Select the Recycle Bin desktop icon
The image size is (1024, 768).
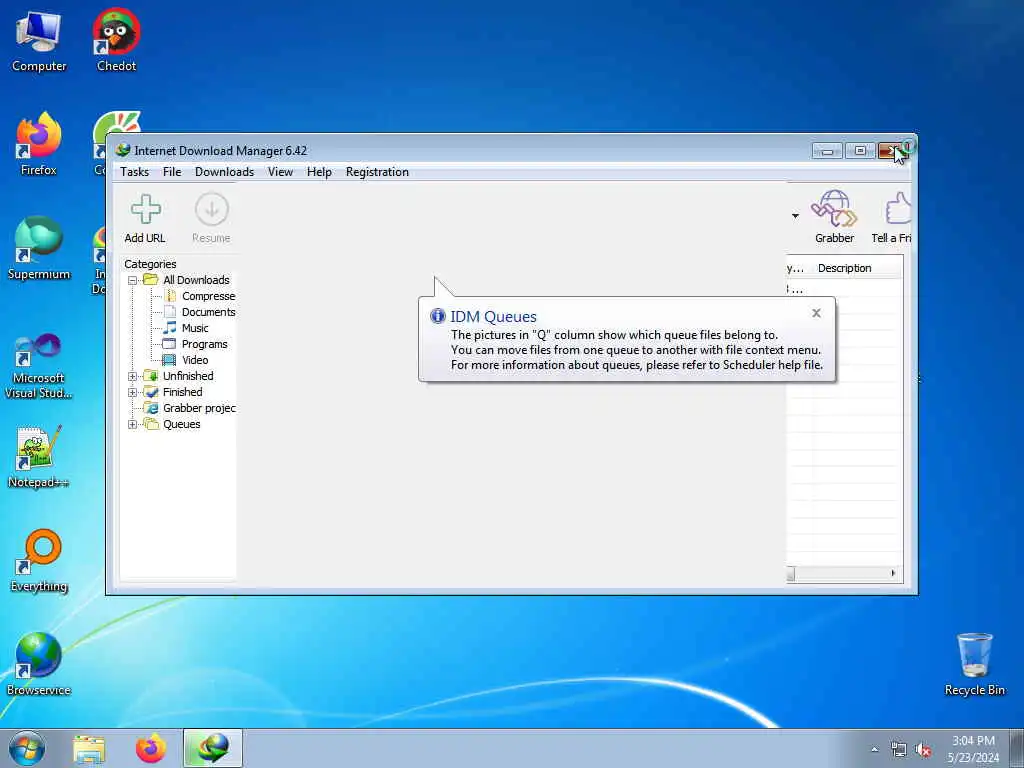point(974,664)
